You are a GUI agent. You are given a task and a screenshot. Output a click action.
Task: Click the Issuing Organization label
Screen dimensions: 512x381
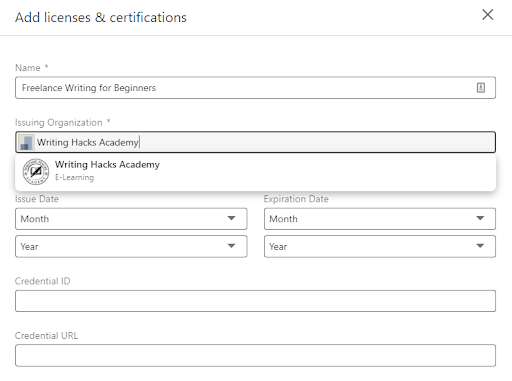click(x=59, y=122)
